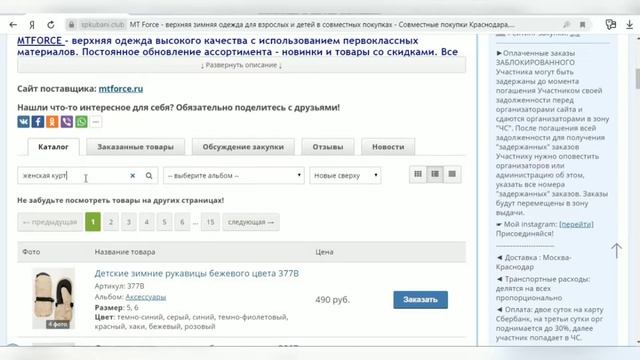Open the Заказанные товары tab
This screenshot has height=360, width=640.
[136, 147]
